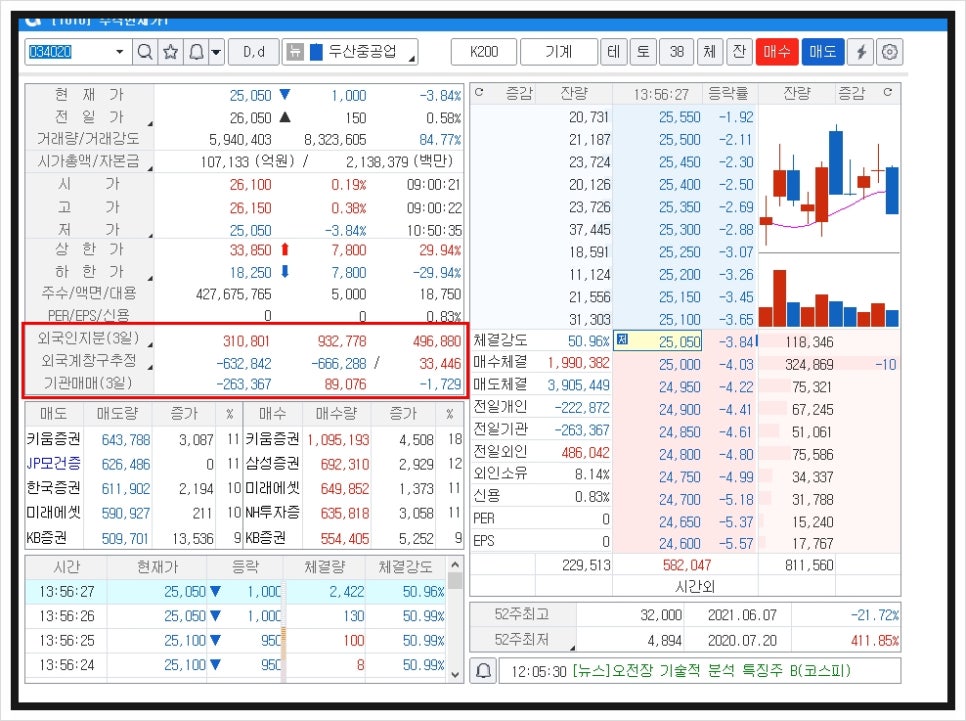Screen dimensions: 966x721
Task: Open the settings gear icon
Action: [889, 52]
